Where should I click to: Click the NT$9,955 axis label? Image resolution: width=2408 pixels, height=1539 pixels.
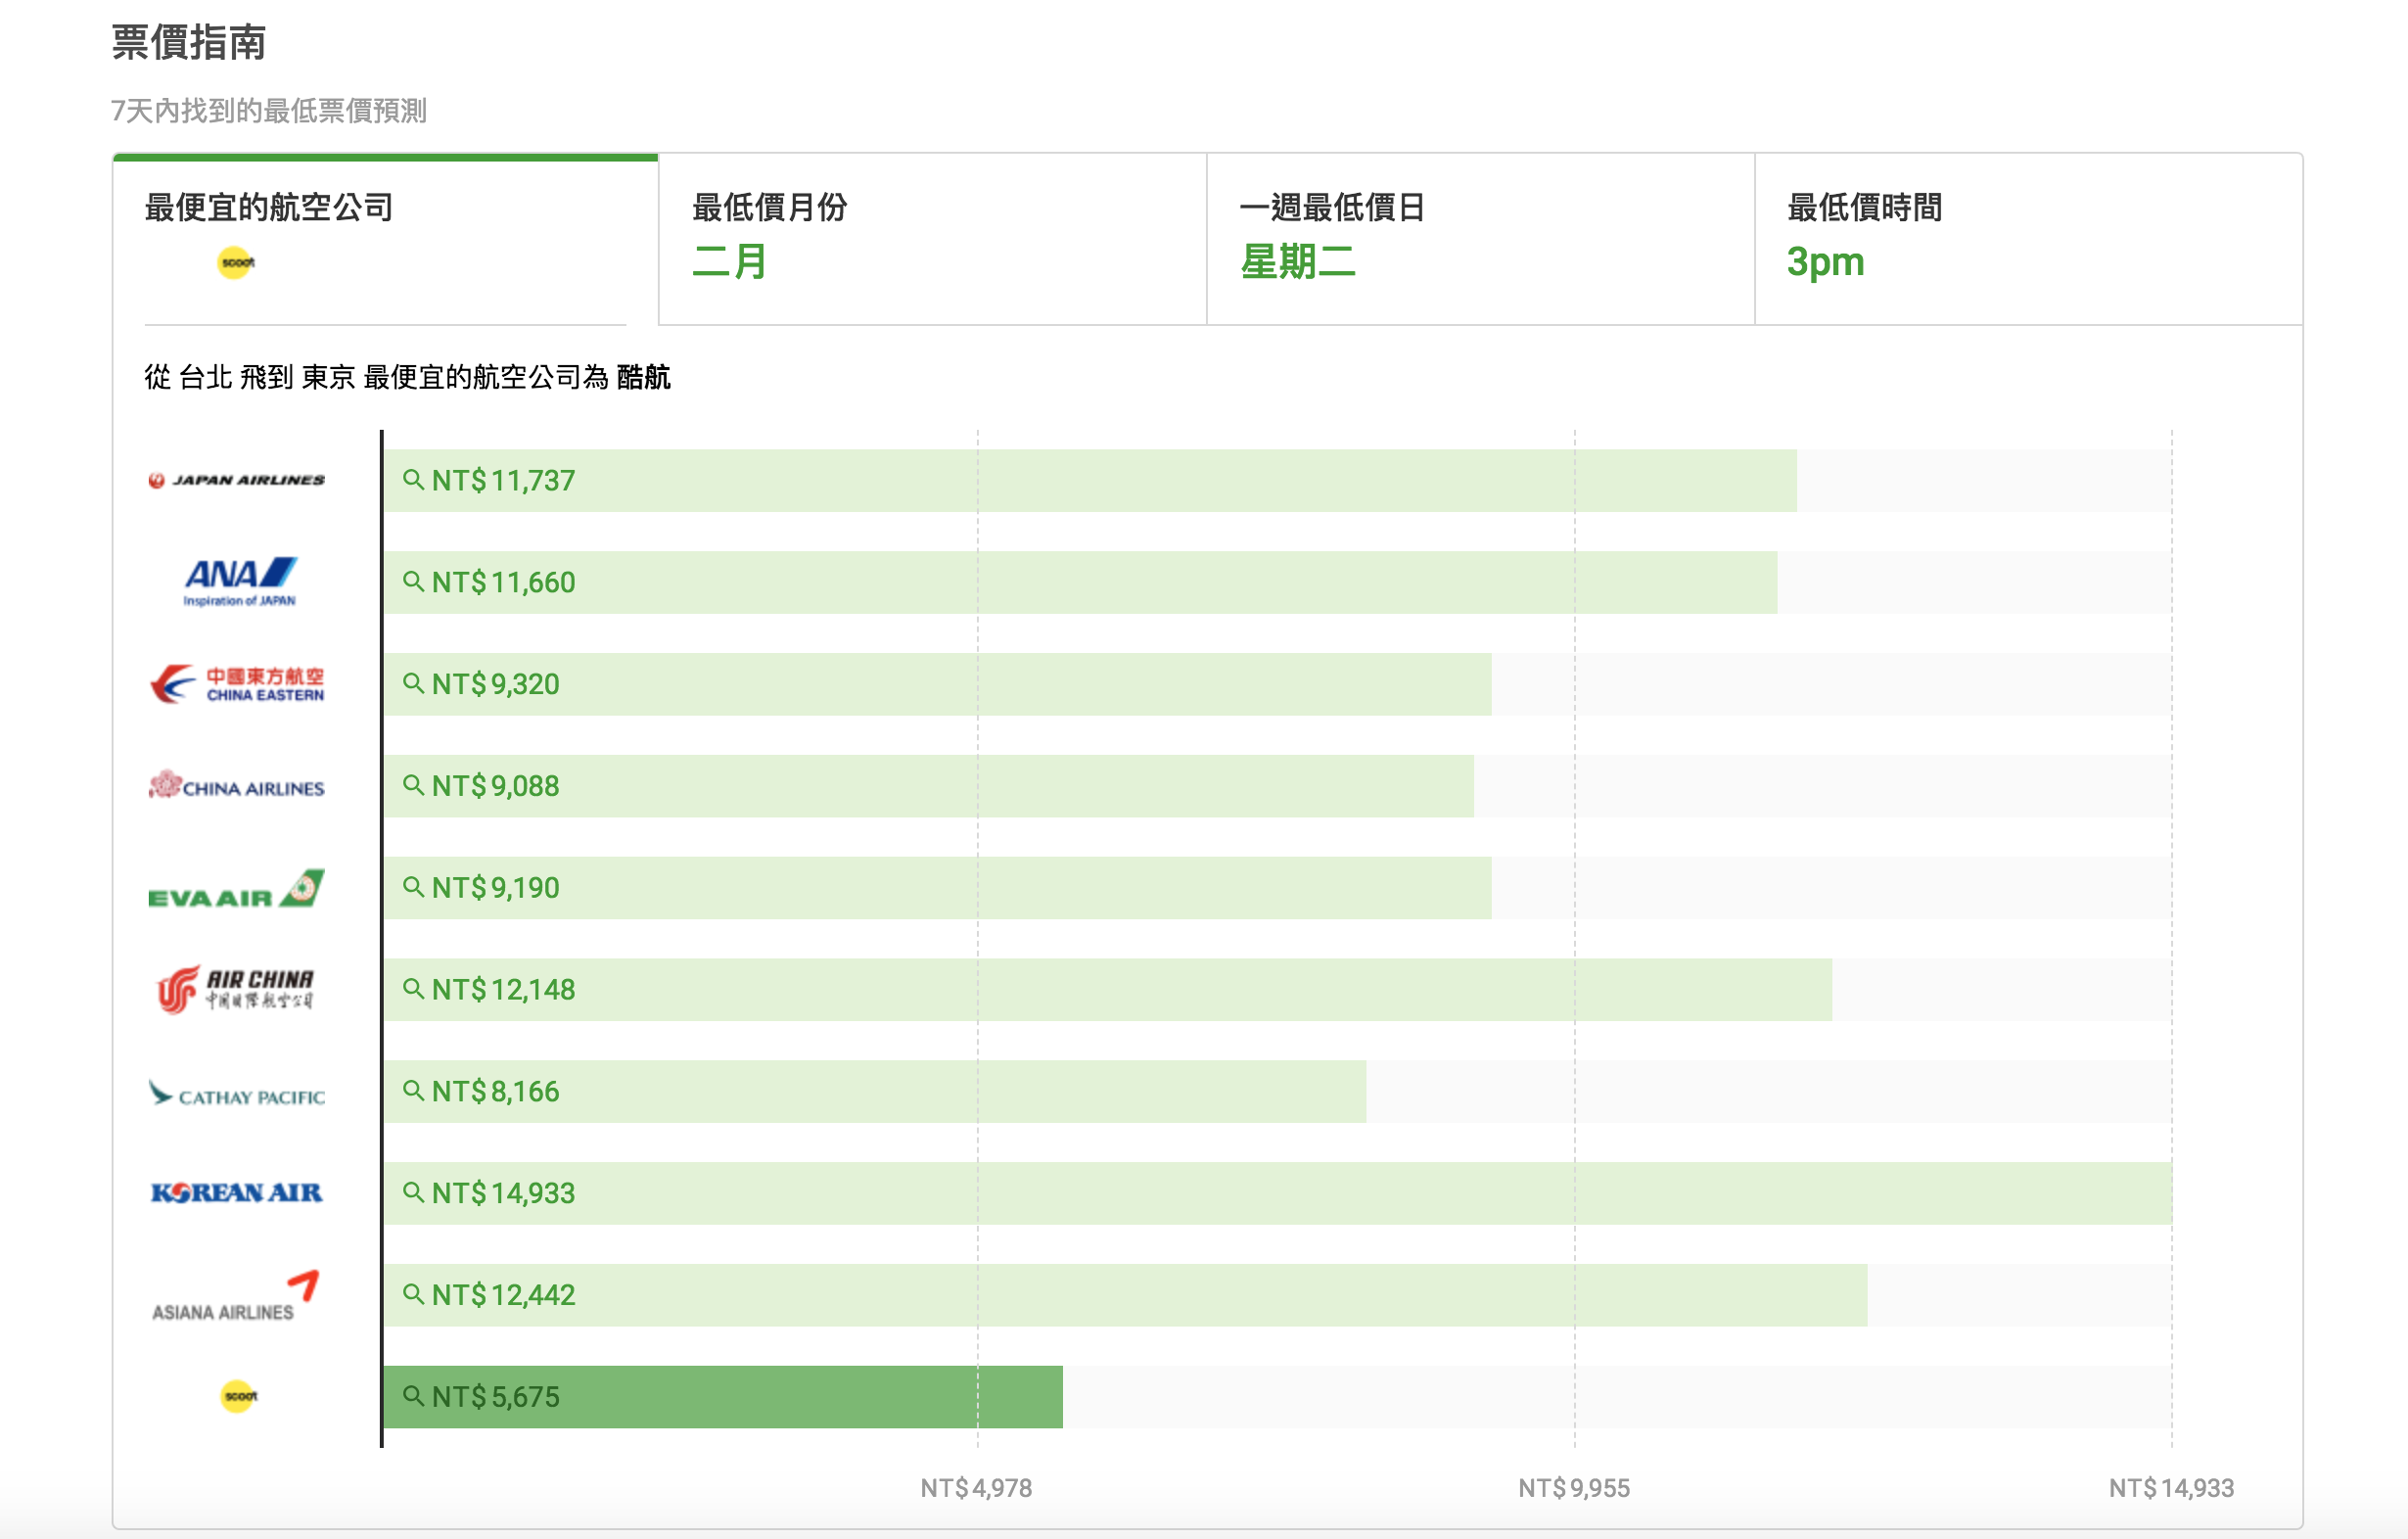[x=1573, y=1488]
